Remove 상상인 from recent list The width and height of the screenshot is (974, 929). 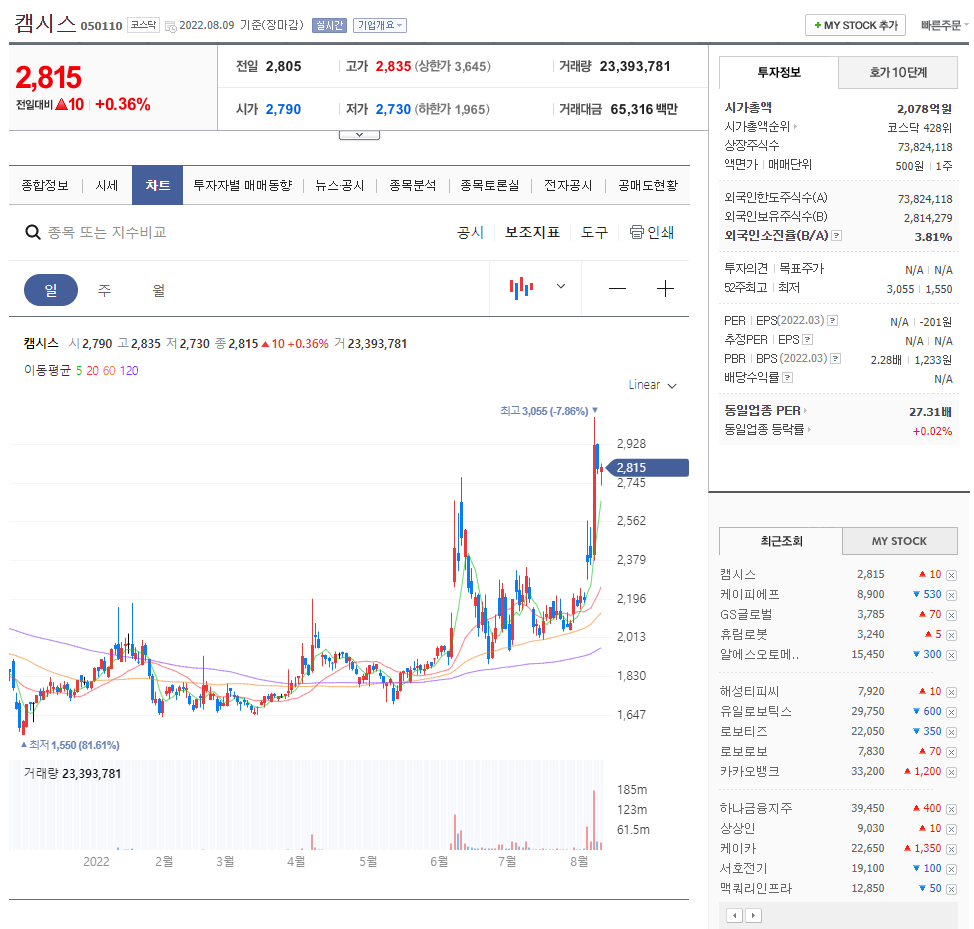[x=951, y=828]
